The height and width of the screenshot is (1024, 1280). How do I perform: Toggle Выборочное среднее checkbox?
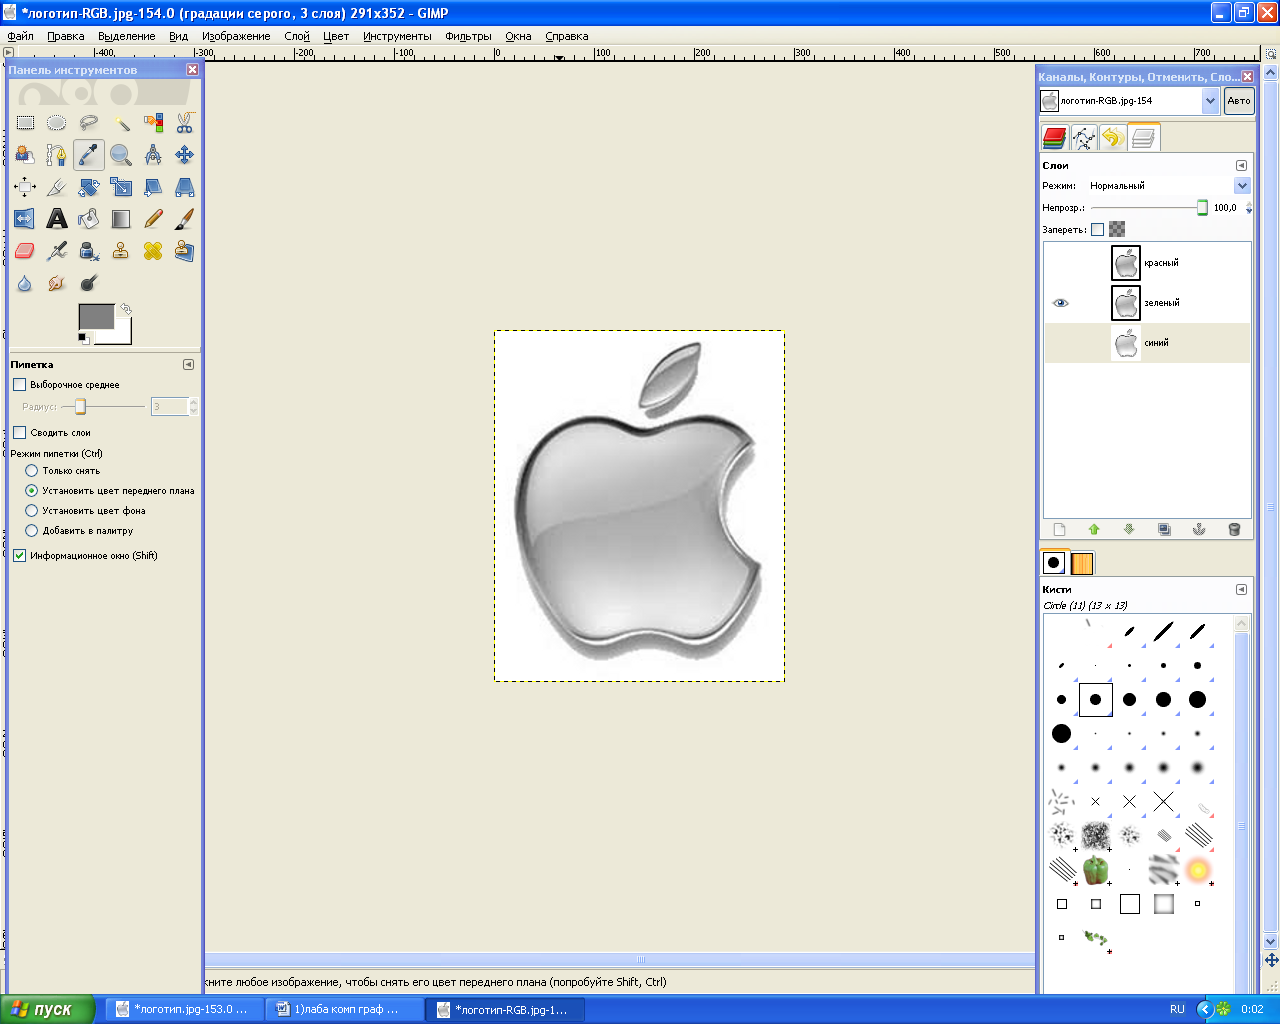coord(19,384)
